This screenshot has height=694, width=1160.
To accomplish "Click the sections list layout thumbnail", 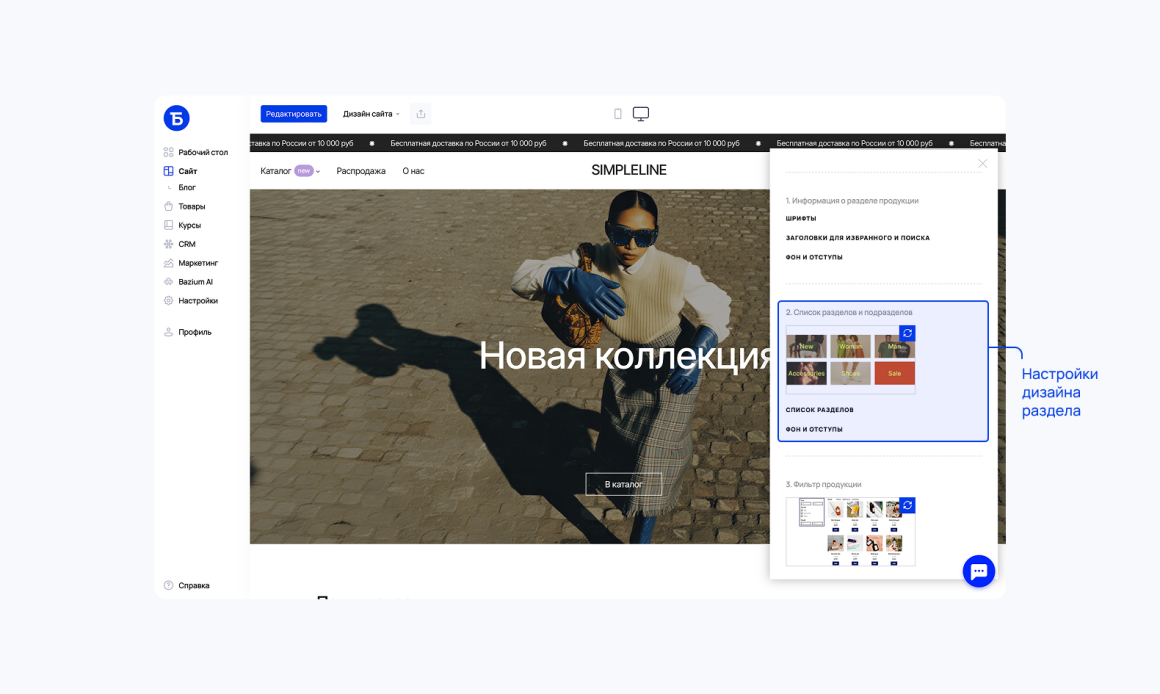I will click(x=850, y=360).
